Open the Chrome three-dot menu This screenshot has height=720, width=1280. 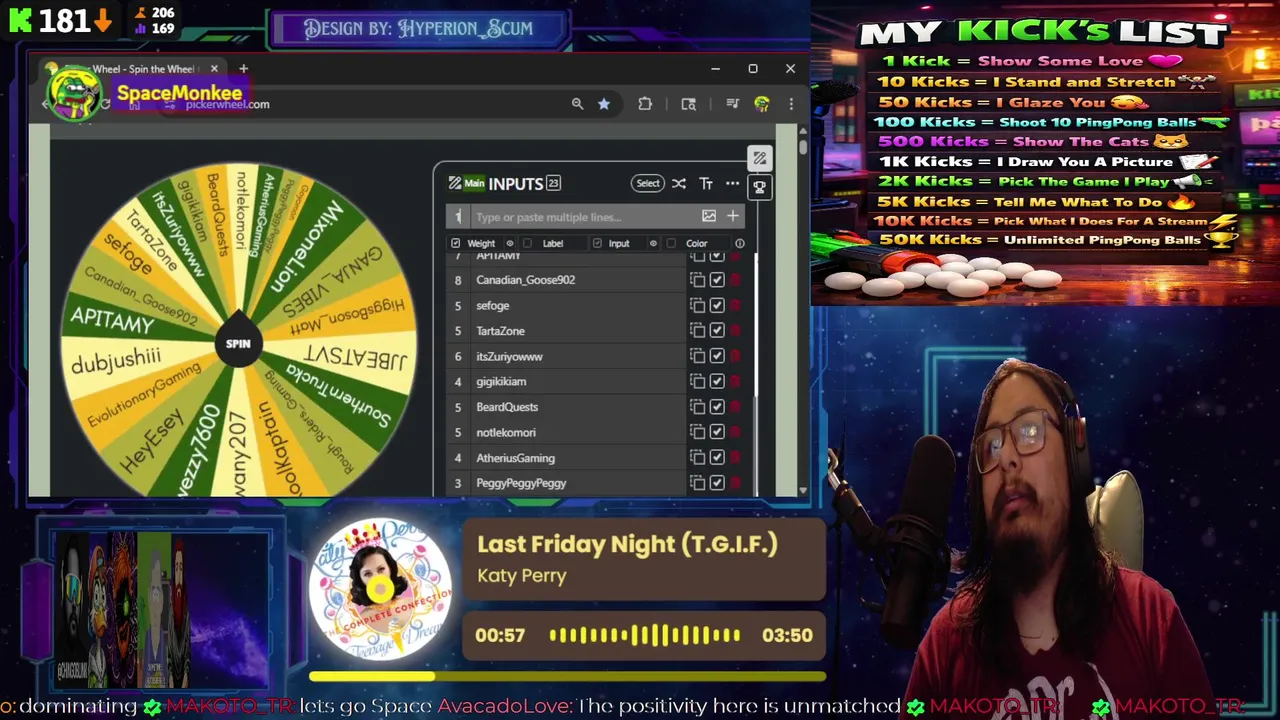[791, 104]
